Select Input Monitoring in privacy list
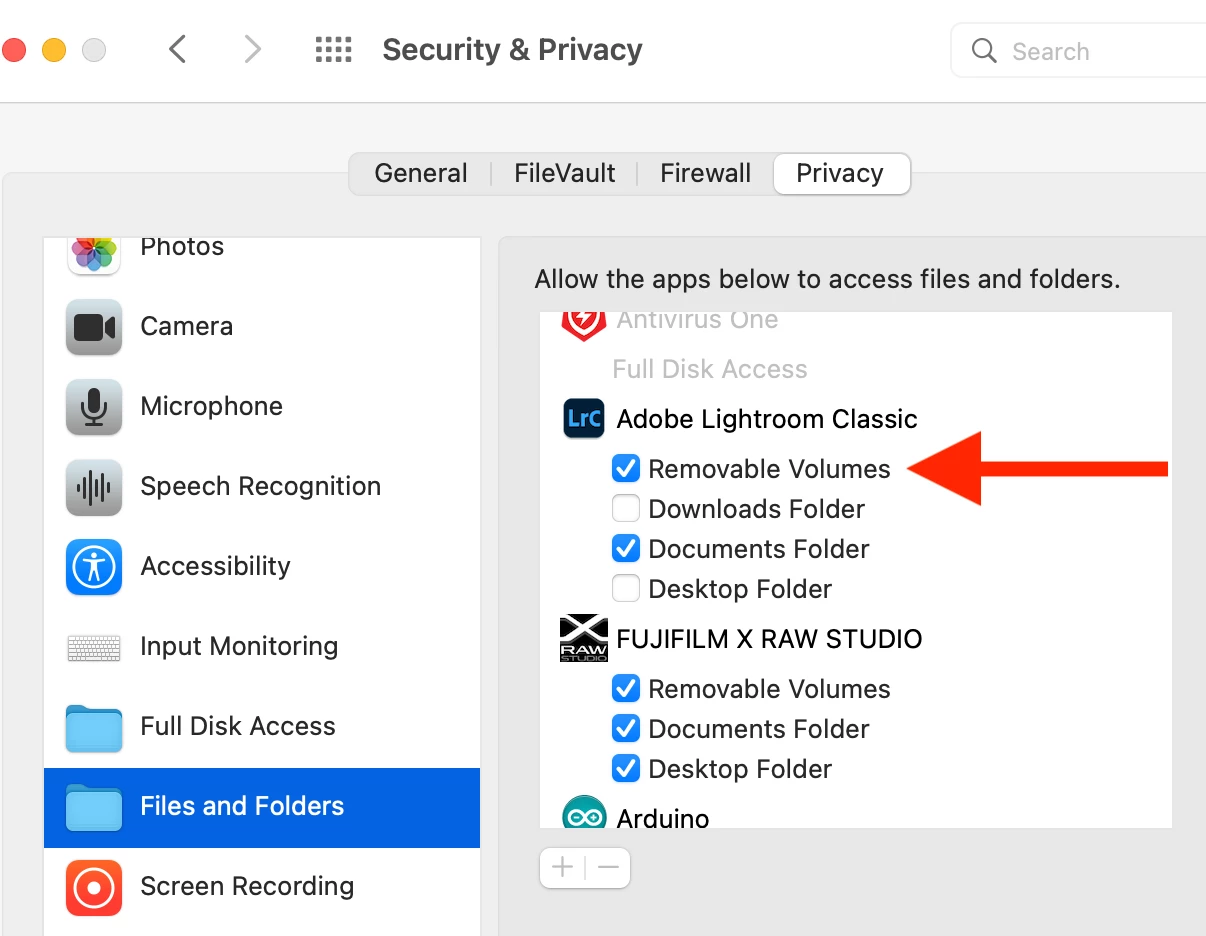Viewport: 1206px width, 936px height. 239,646
